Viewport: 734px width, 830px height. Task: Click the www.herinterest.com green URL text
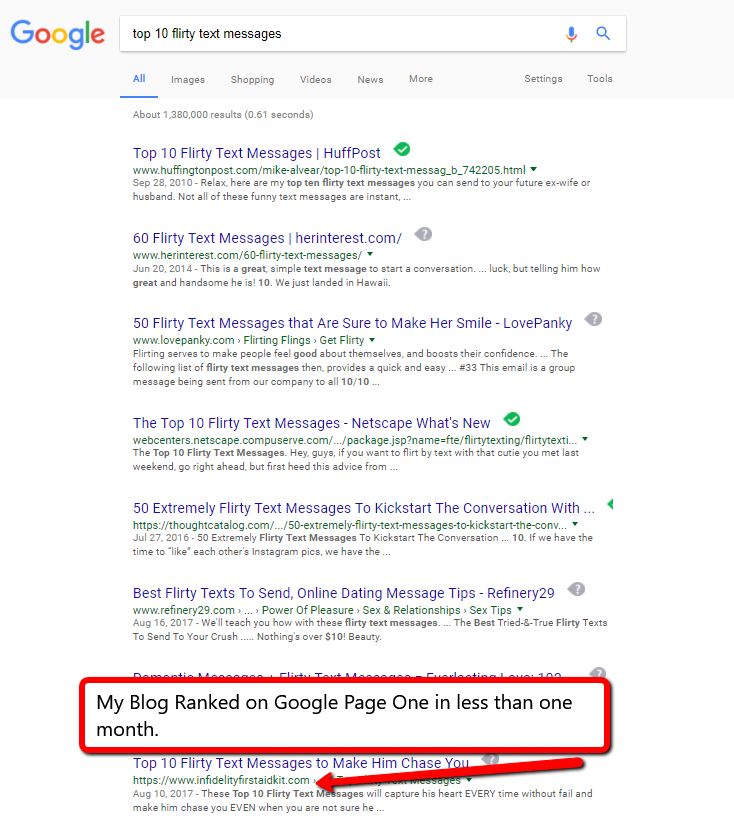pos(247,255)
